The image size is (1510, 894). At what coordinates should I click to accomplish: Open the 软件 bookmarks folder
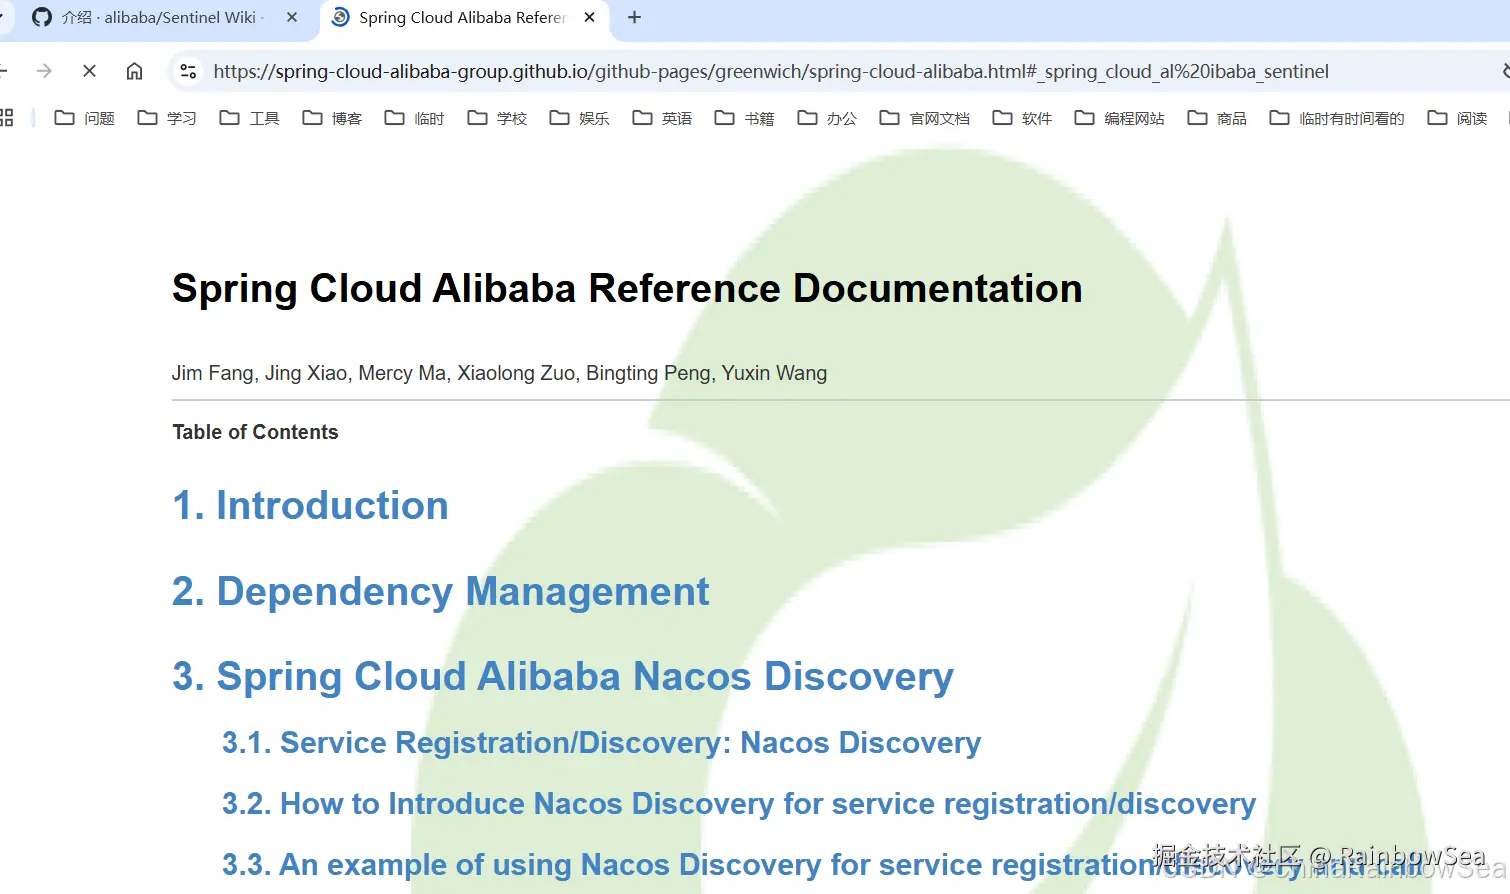pyautogui.click(x=1022, y=118)
